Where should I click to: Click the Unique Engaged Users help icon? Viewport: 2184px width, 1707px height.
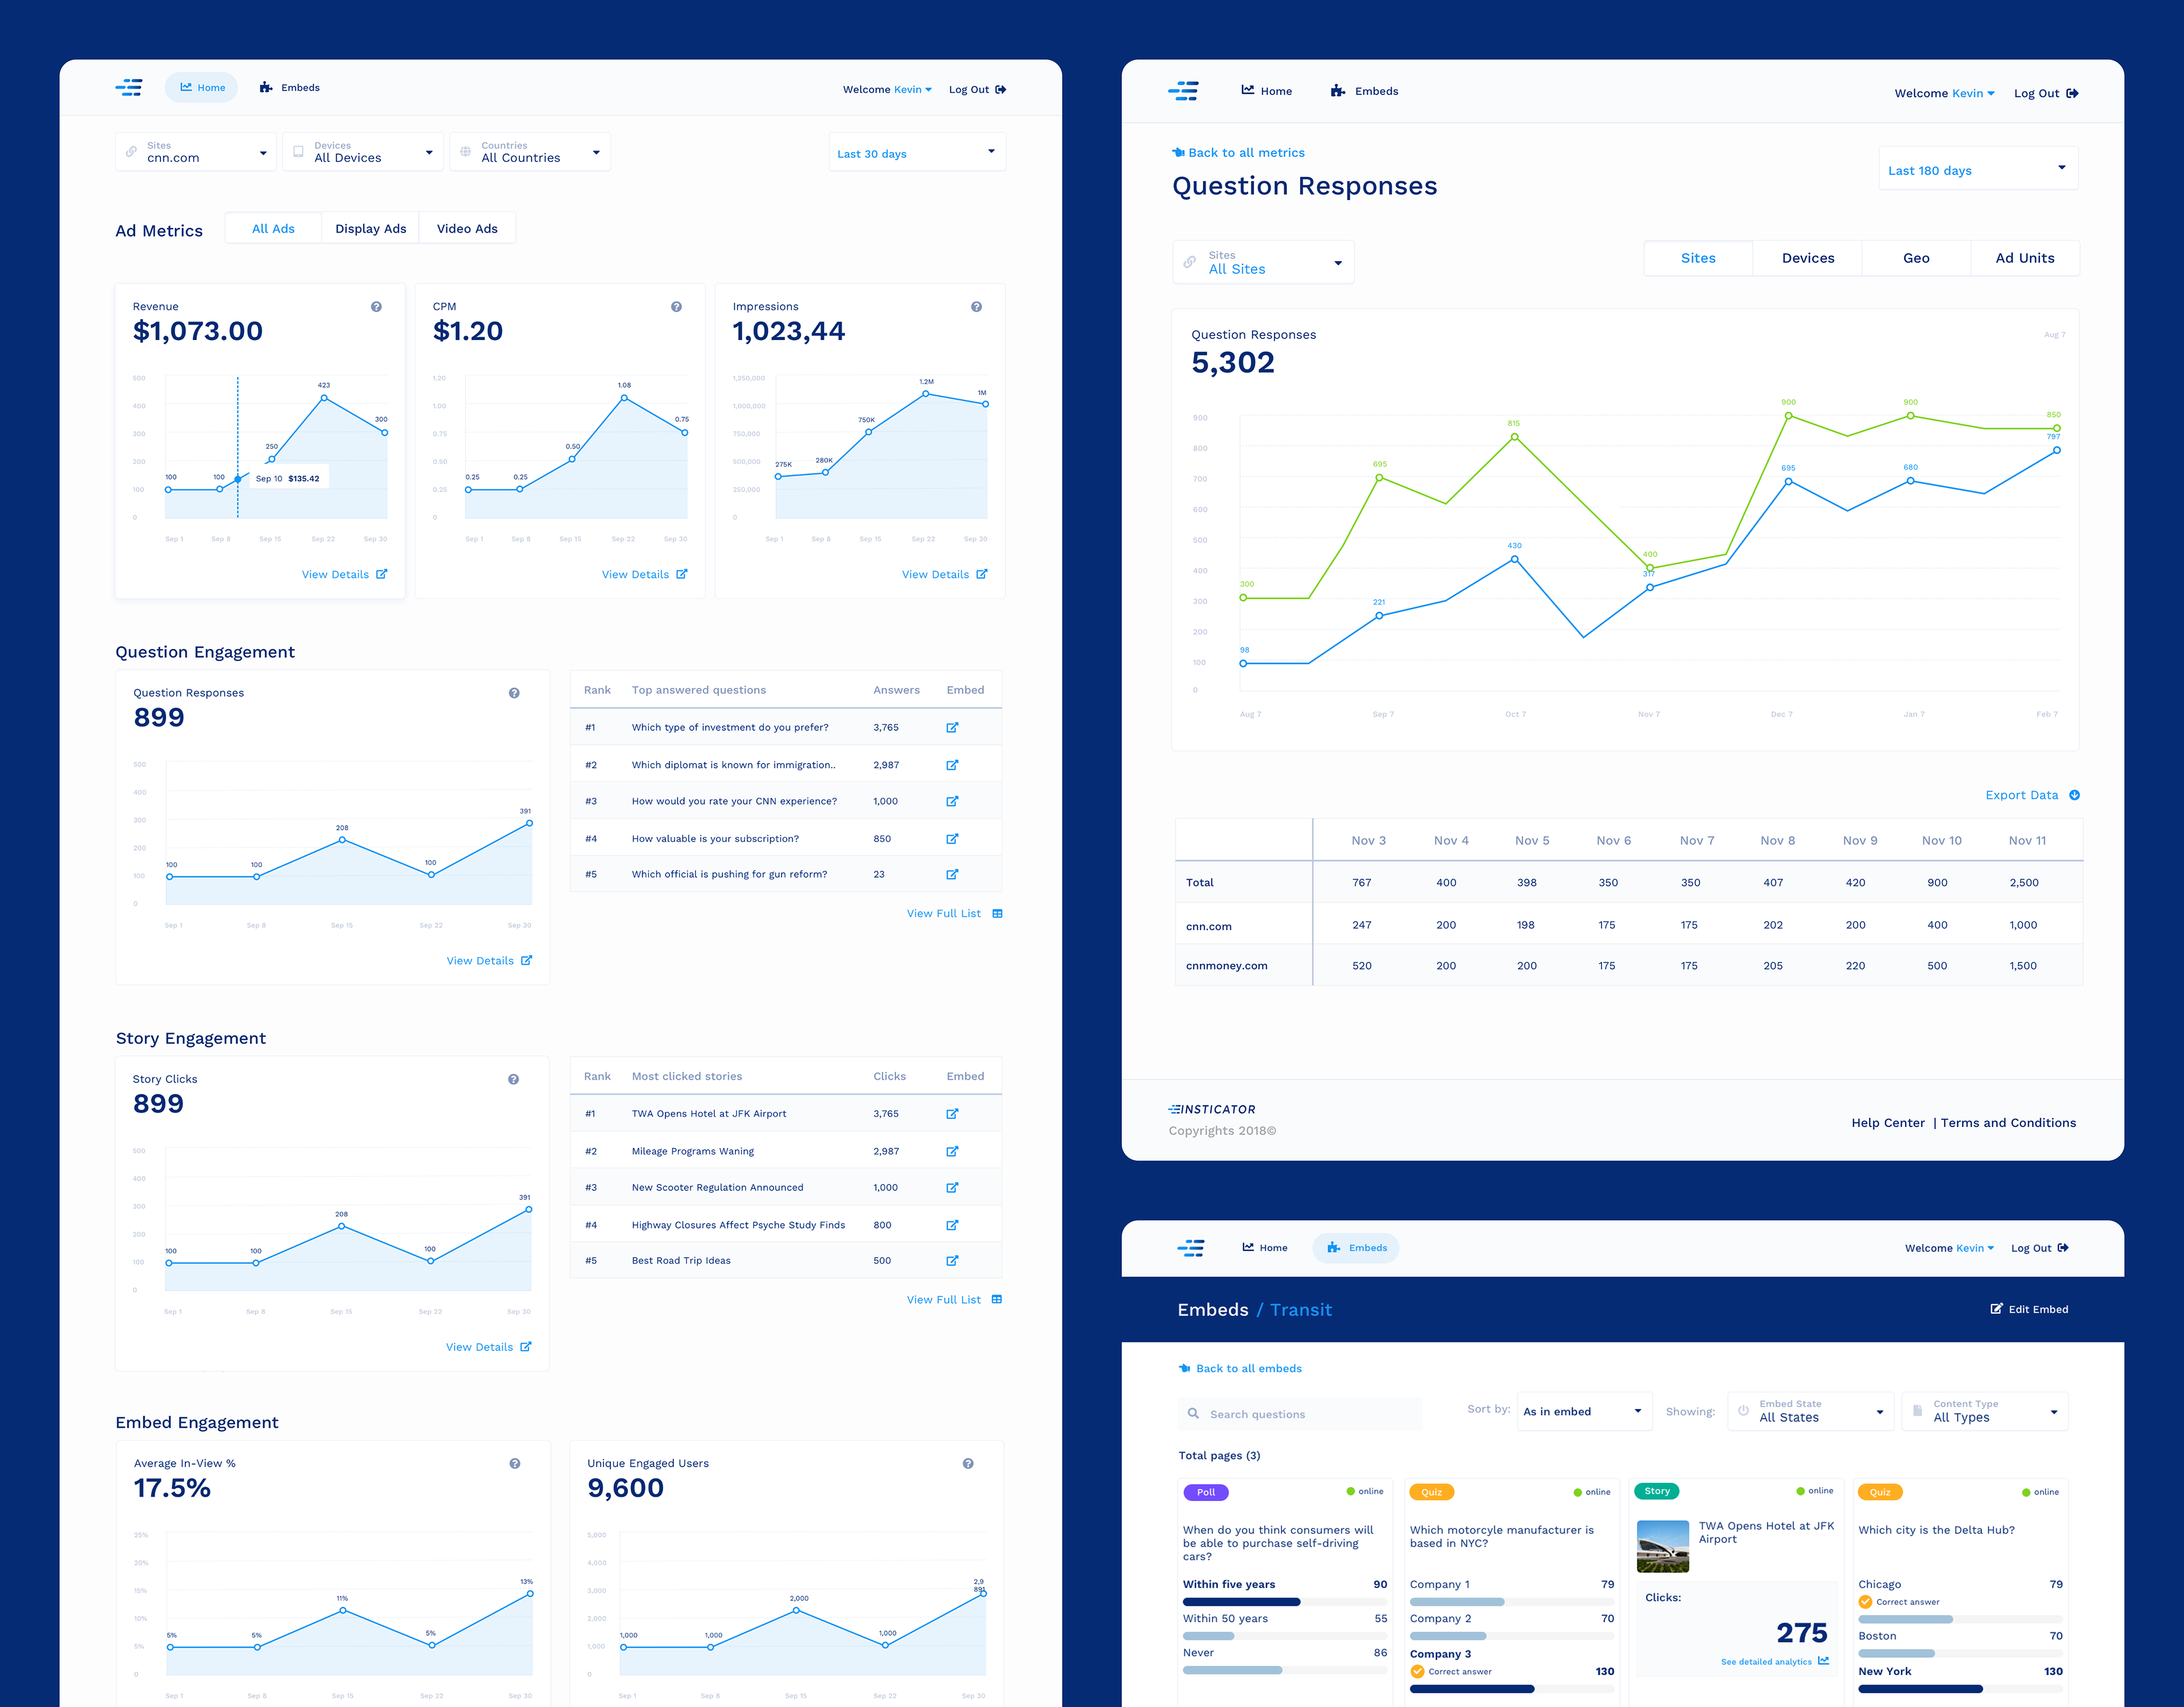[968, 1463]
